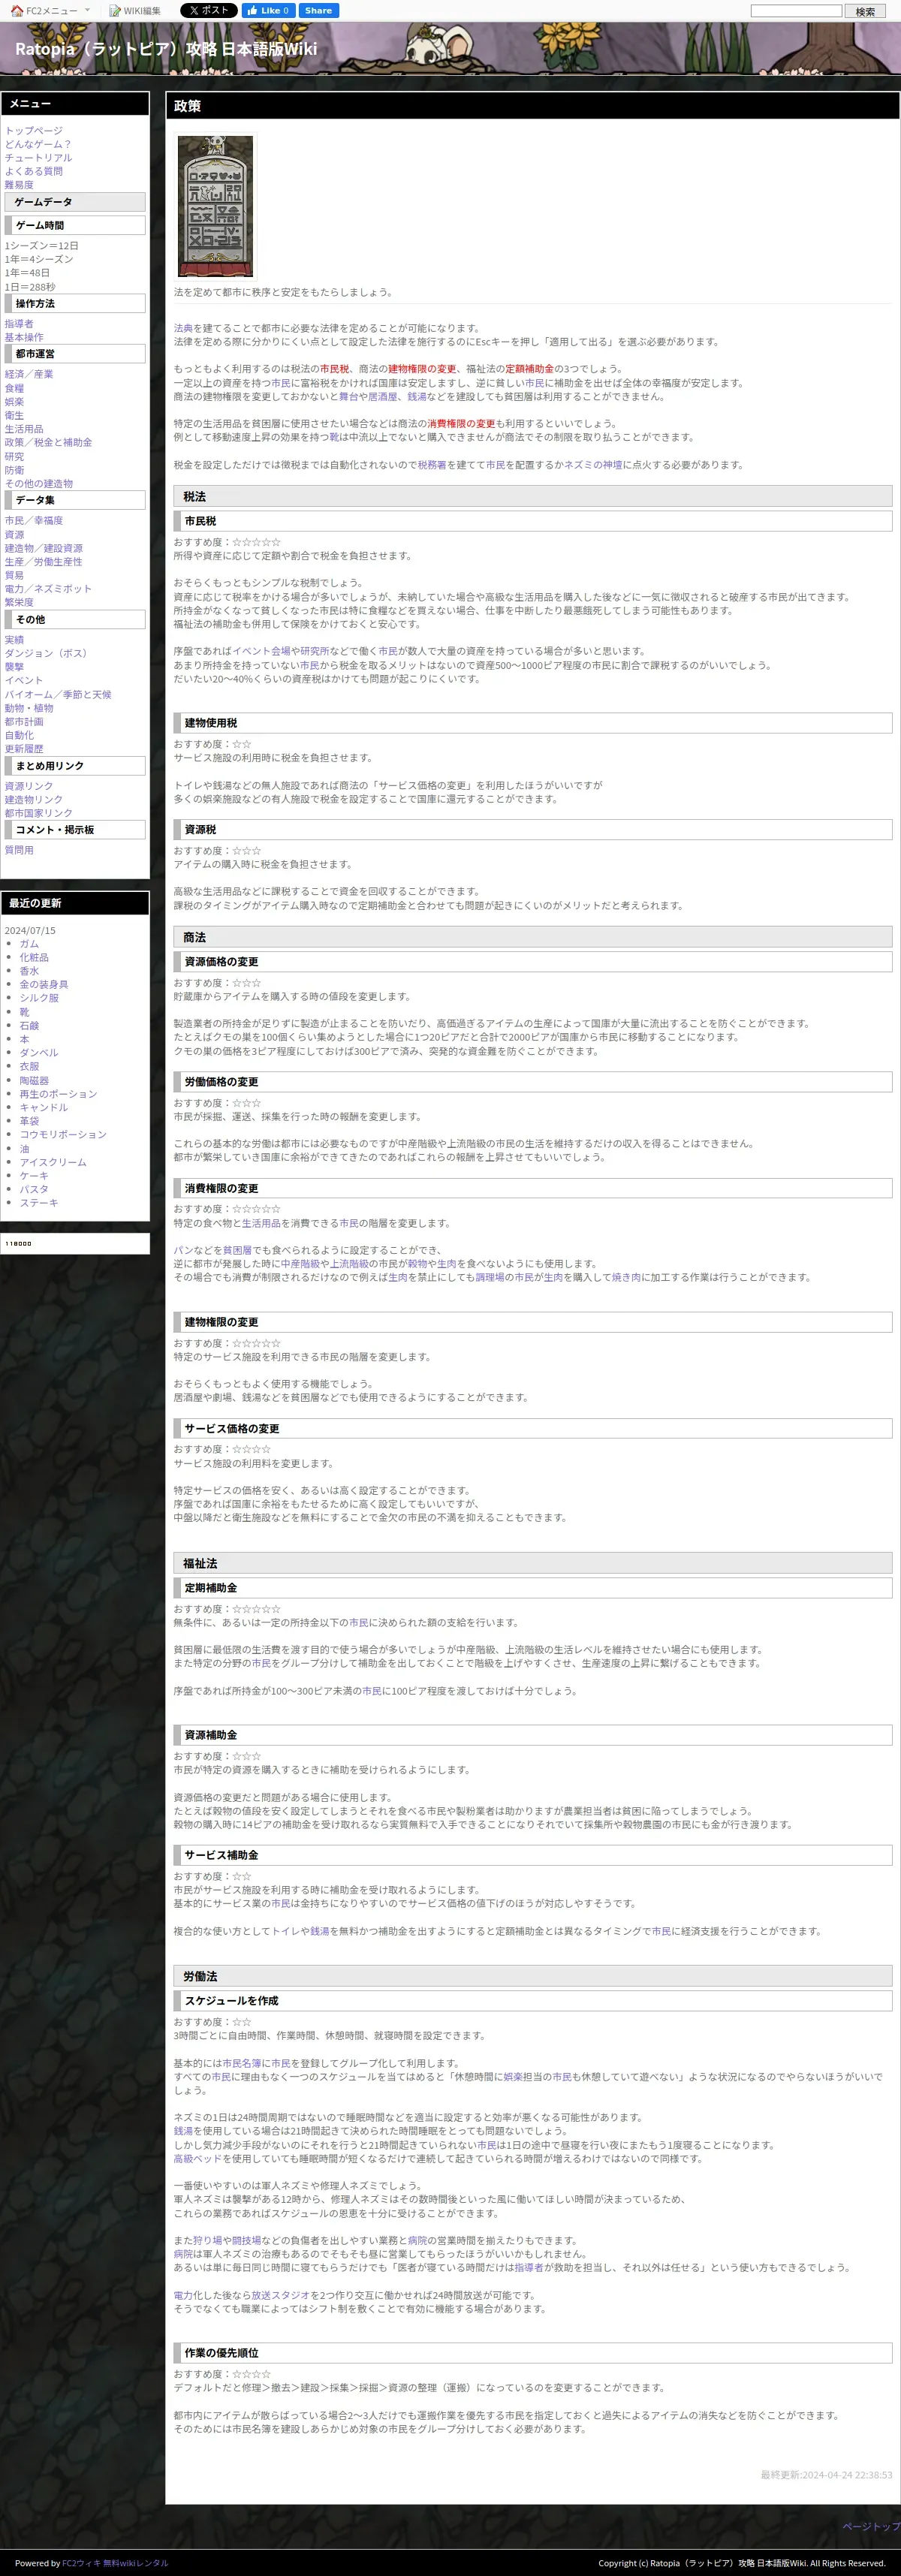Open チュートリアル in the menu
This screenshot has width=901, height=2576.
tap(38, 157)
